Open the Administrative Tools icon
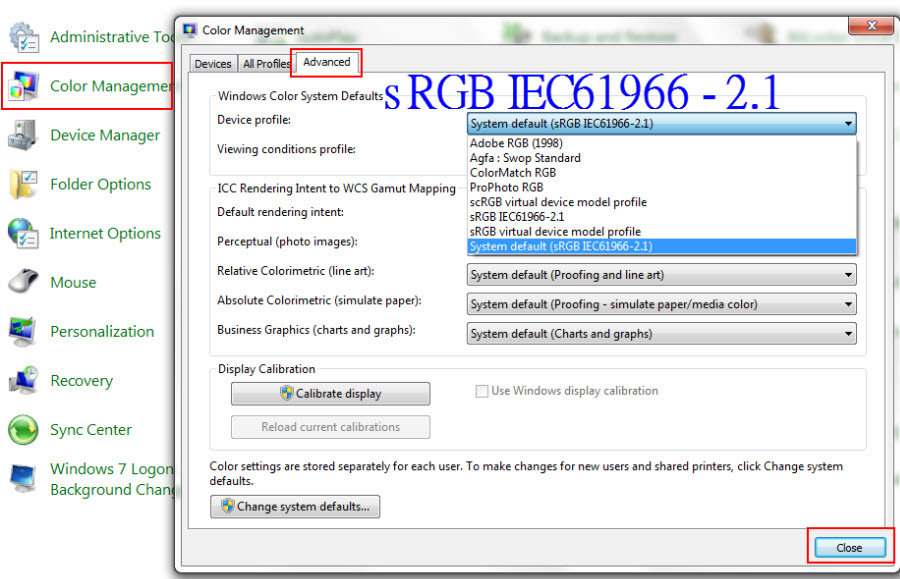The width and height of the screenshot is (900, 579). click(24, 37)
